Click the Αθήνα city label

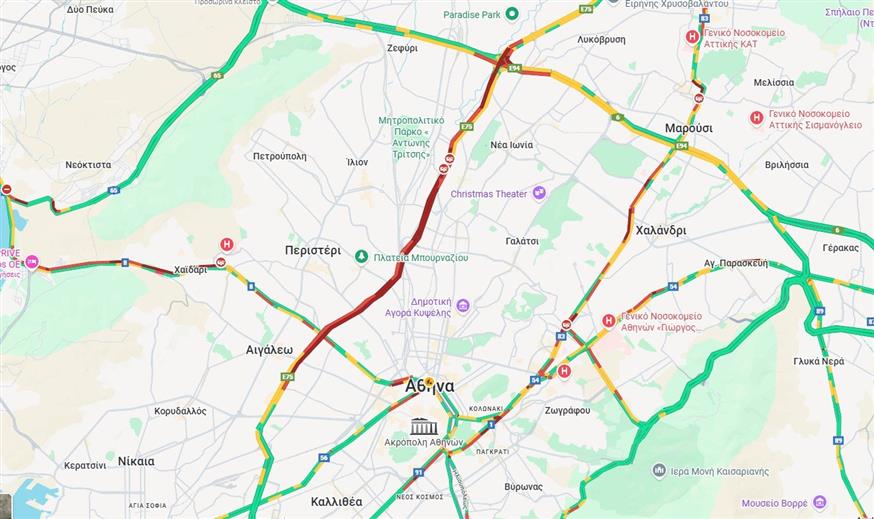430,386
